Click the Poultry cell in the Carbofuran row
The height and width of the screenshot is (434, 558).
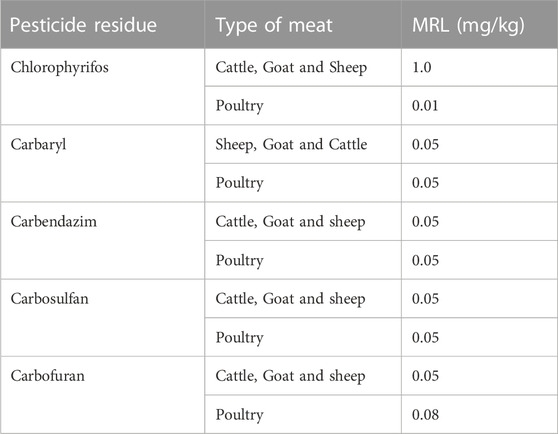(x=303, y=414)
